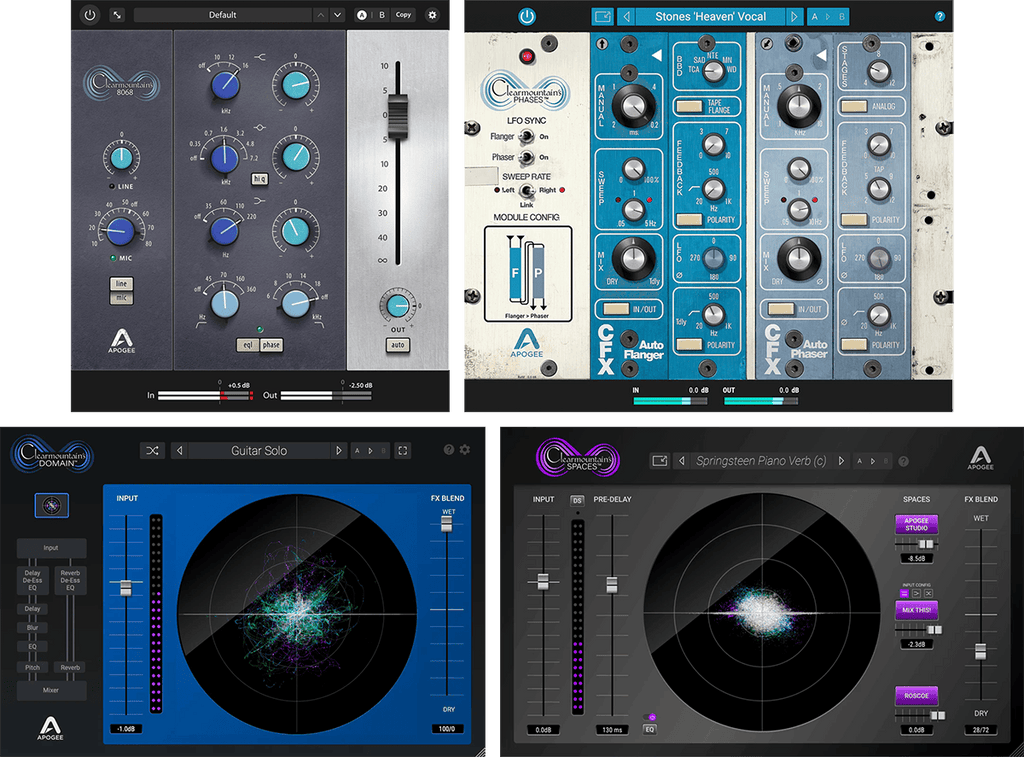Open the Domain Mixer module
The height and width of the screenshot is (757, 1024).
[x=51, y=690]
